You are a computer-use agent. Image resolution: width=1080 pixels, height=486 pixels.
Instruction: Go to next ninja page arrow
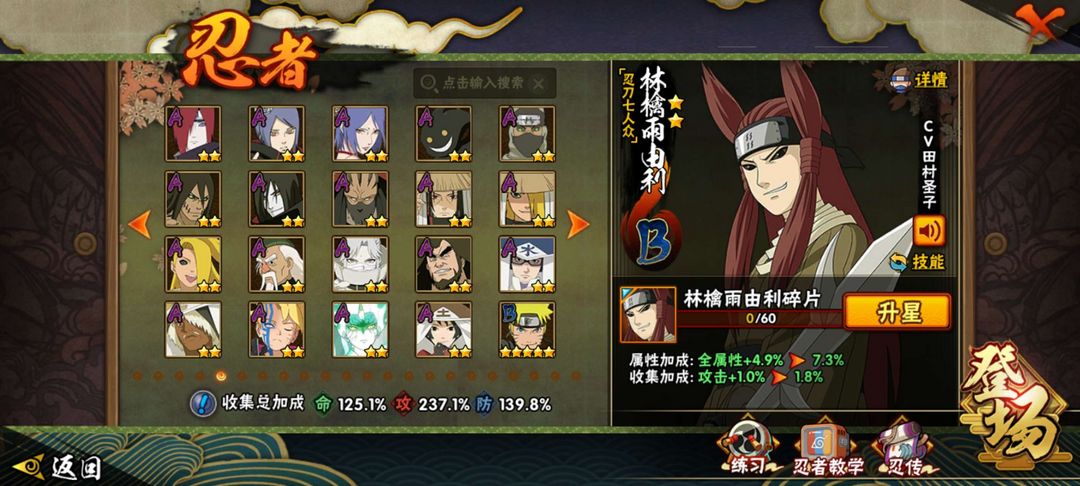(x=577, y=224)
